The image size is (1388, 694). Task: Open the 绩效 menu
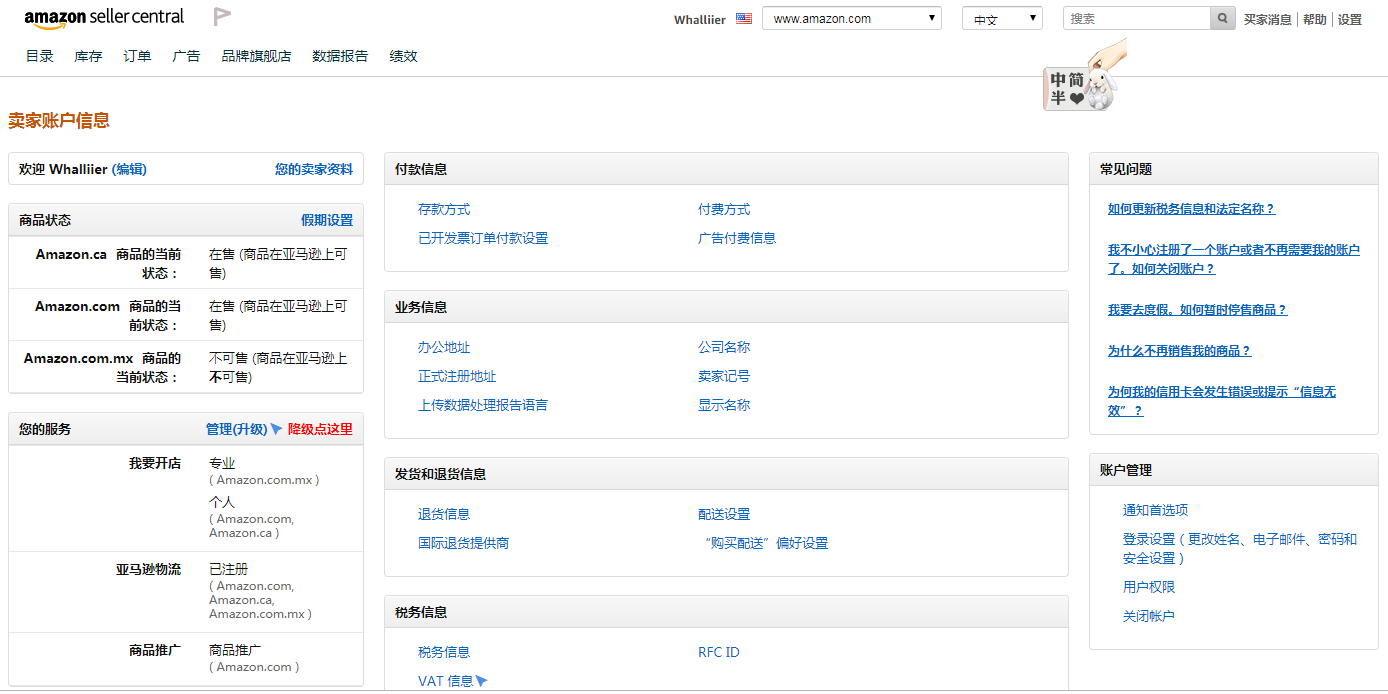click(x=403, y=56)
